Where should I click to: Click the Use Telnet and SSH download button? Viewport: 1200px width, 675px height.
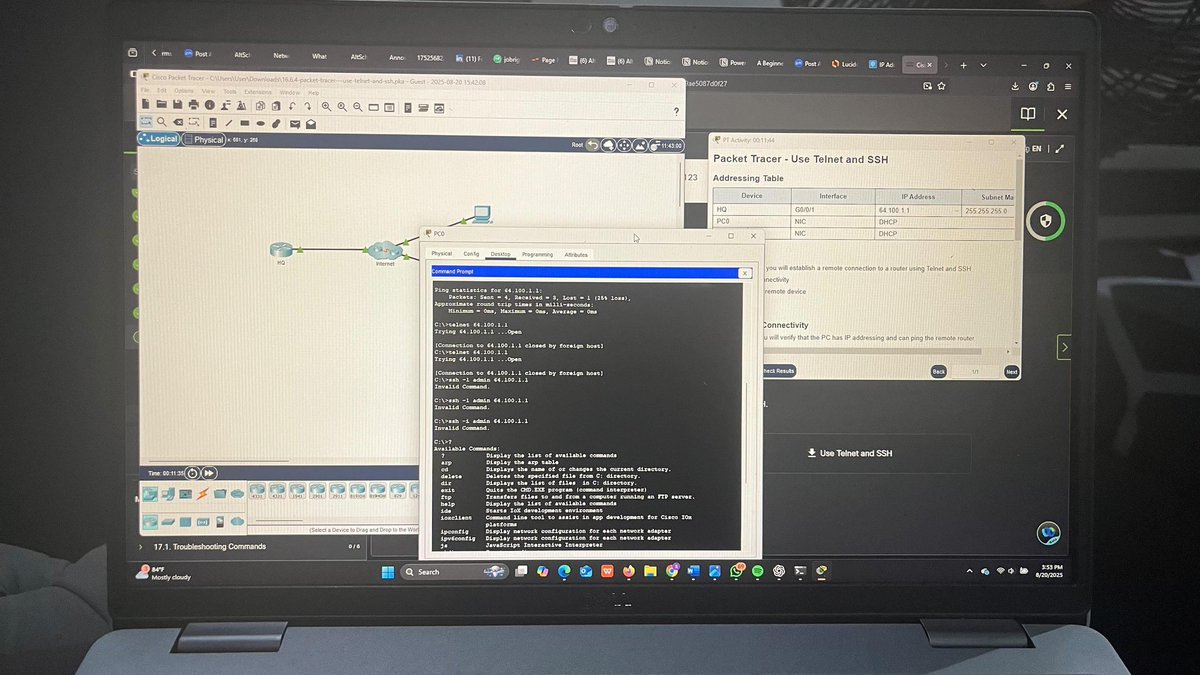pyautogui.click(x=849, y=453)
